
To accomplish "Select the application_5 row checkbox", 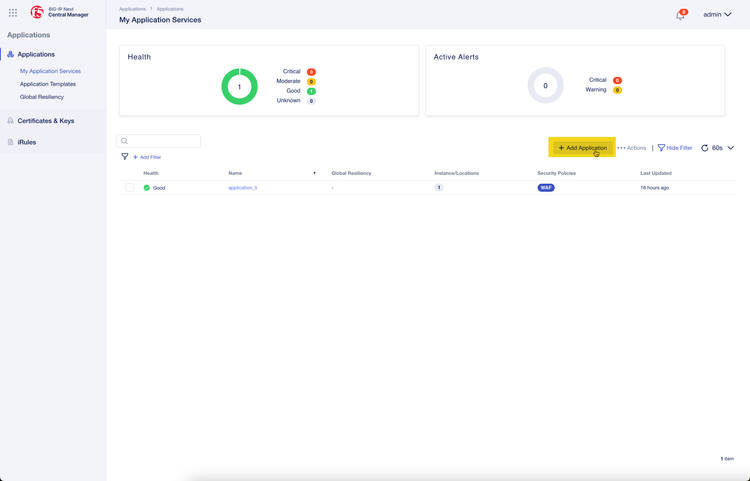I will point(129,188).
